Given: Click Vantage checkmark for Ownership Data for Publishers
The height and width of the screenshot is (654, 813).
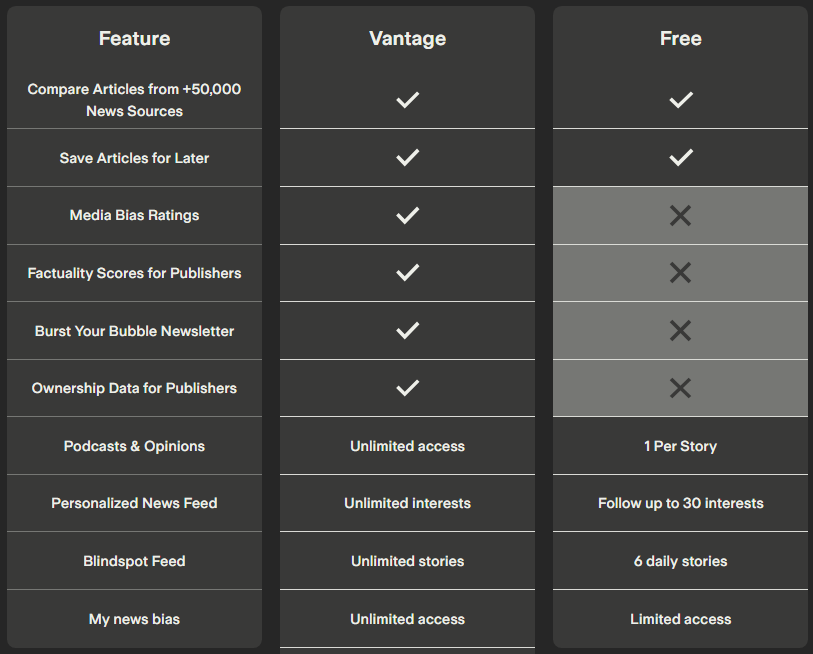Looking at the screenshot, I should (x=408, y=388).
